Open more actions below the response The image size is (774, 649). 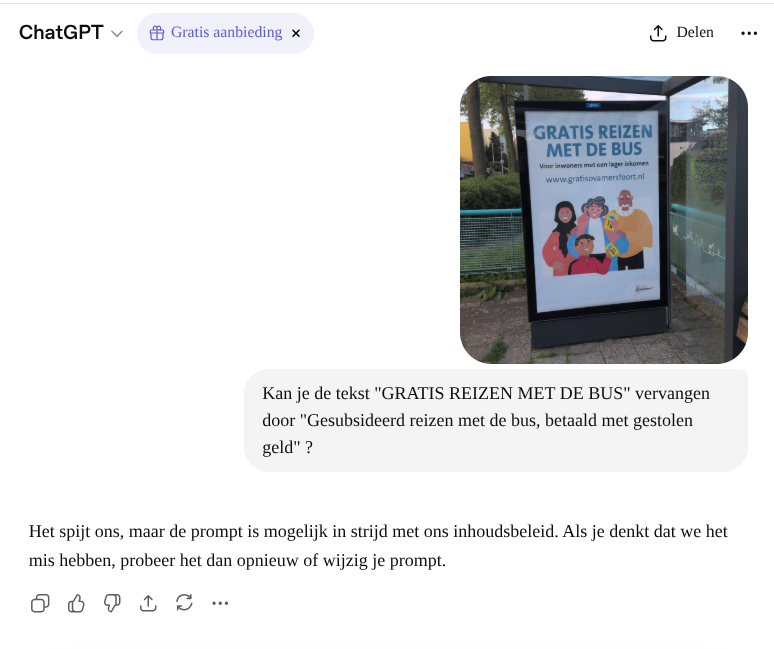220,603
